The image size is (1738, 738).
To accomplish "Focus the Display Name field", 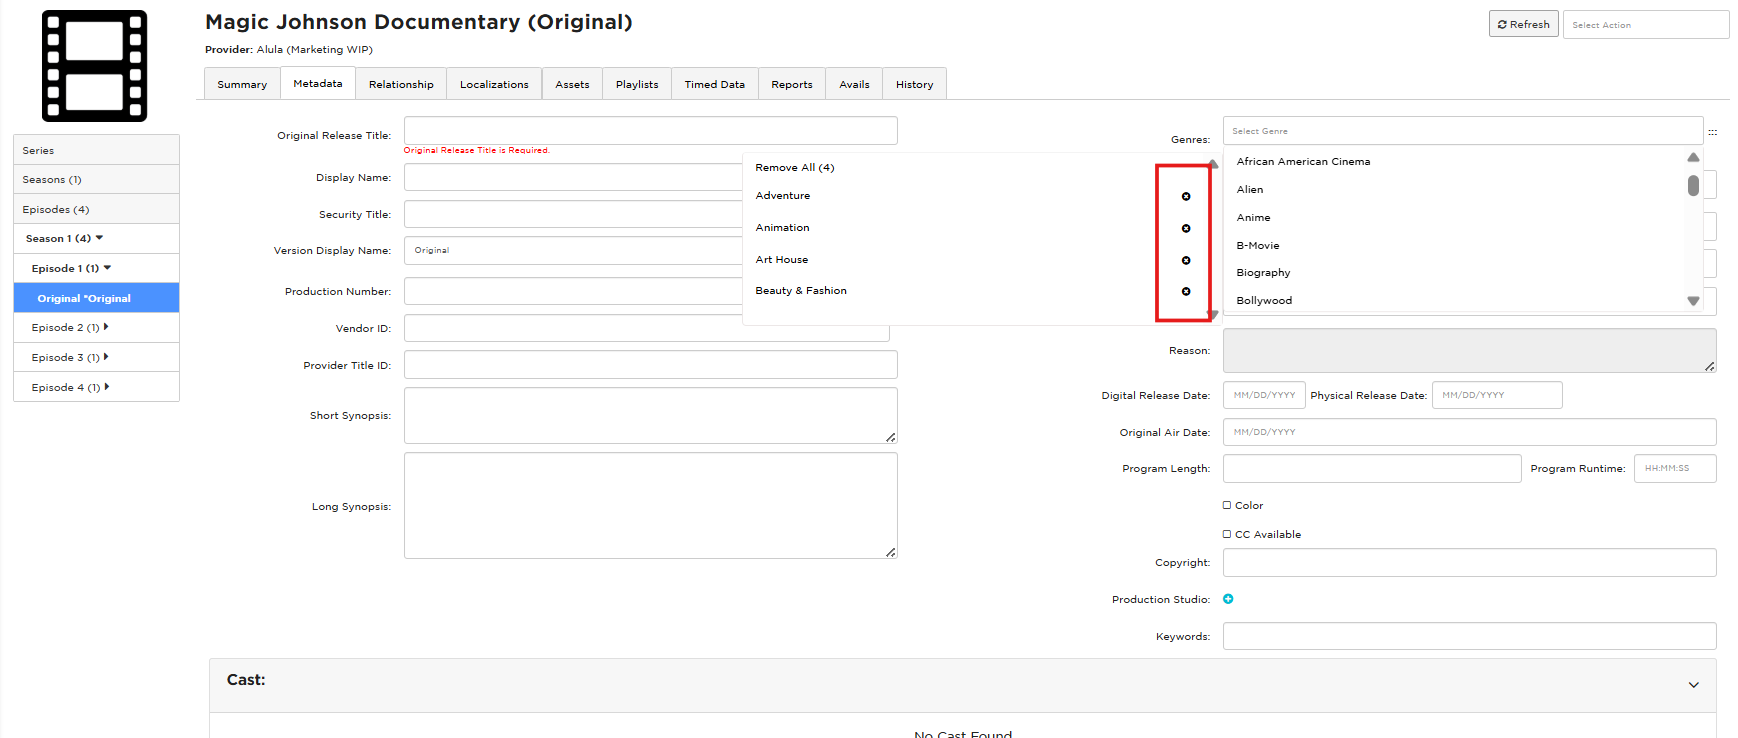I will [x=573, y=177].
